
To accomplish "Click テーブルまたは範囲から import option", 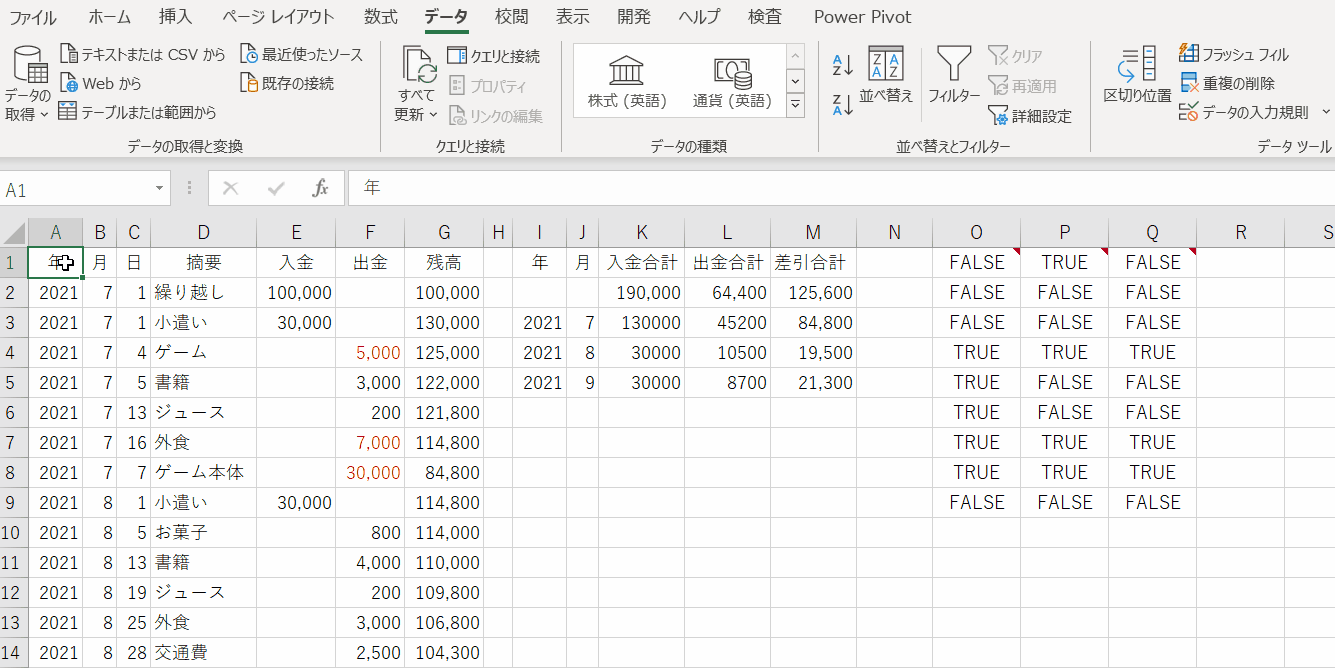I will tap(140, 108).
